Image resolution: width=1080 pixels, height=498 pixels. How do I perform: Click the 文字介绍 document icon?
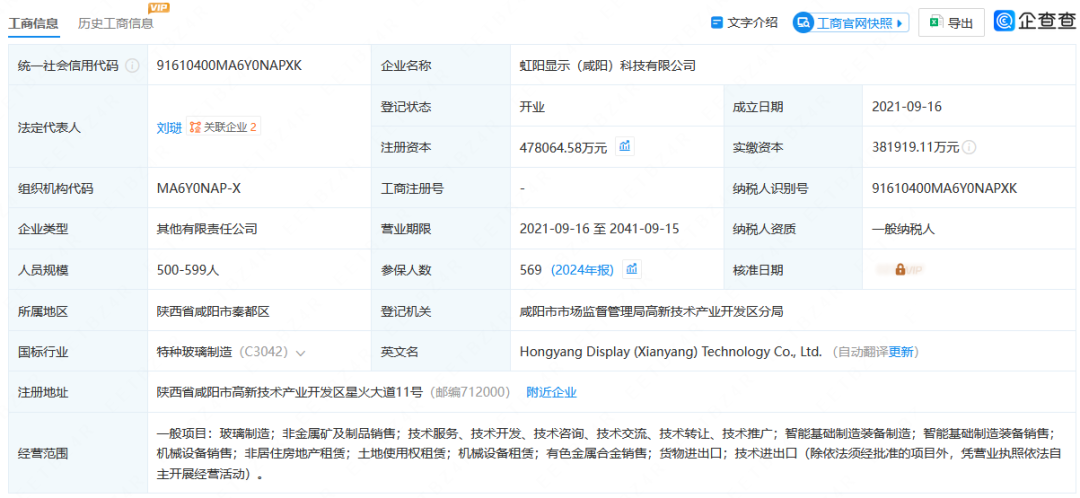click(x=716, y=22)
